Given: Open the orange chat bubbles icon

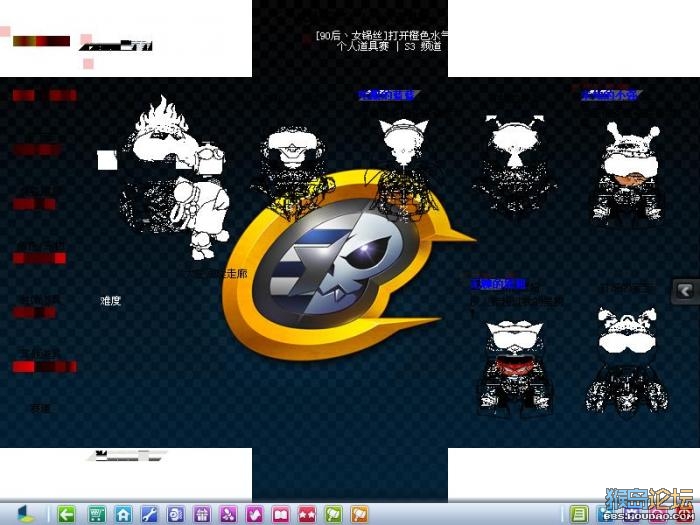Looking at the screenshot, I should point(360,514).
